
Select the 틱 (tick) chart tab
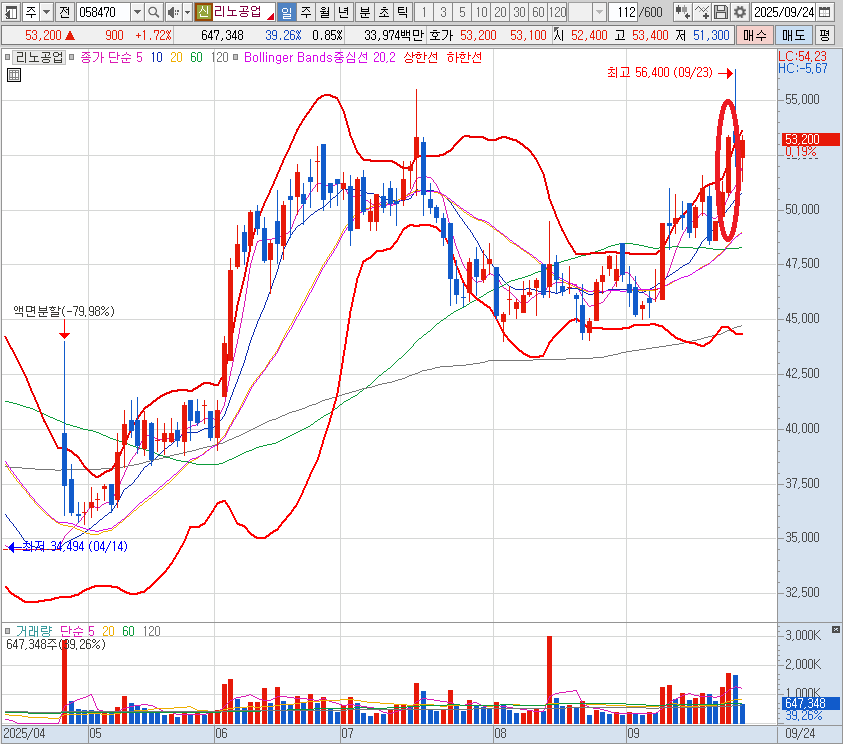tap(401, 12)
